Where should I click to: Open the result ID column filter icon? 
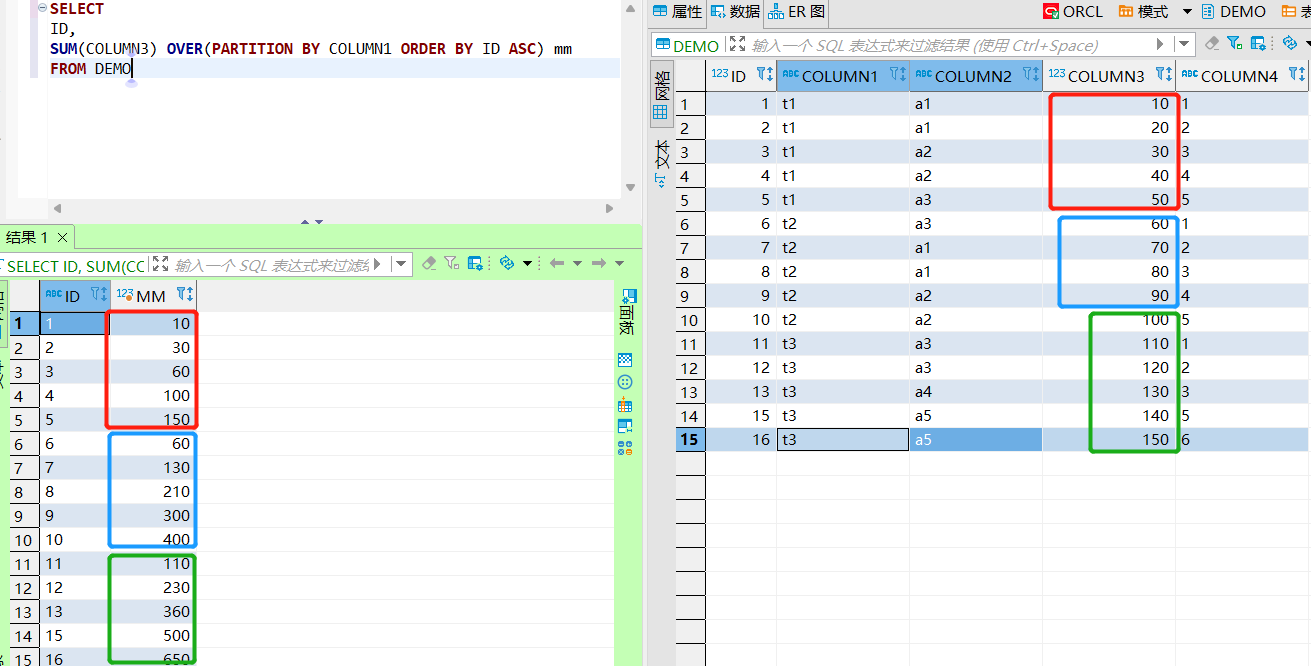pos(98,294)
